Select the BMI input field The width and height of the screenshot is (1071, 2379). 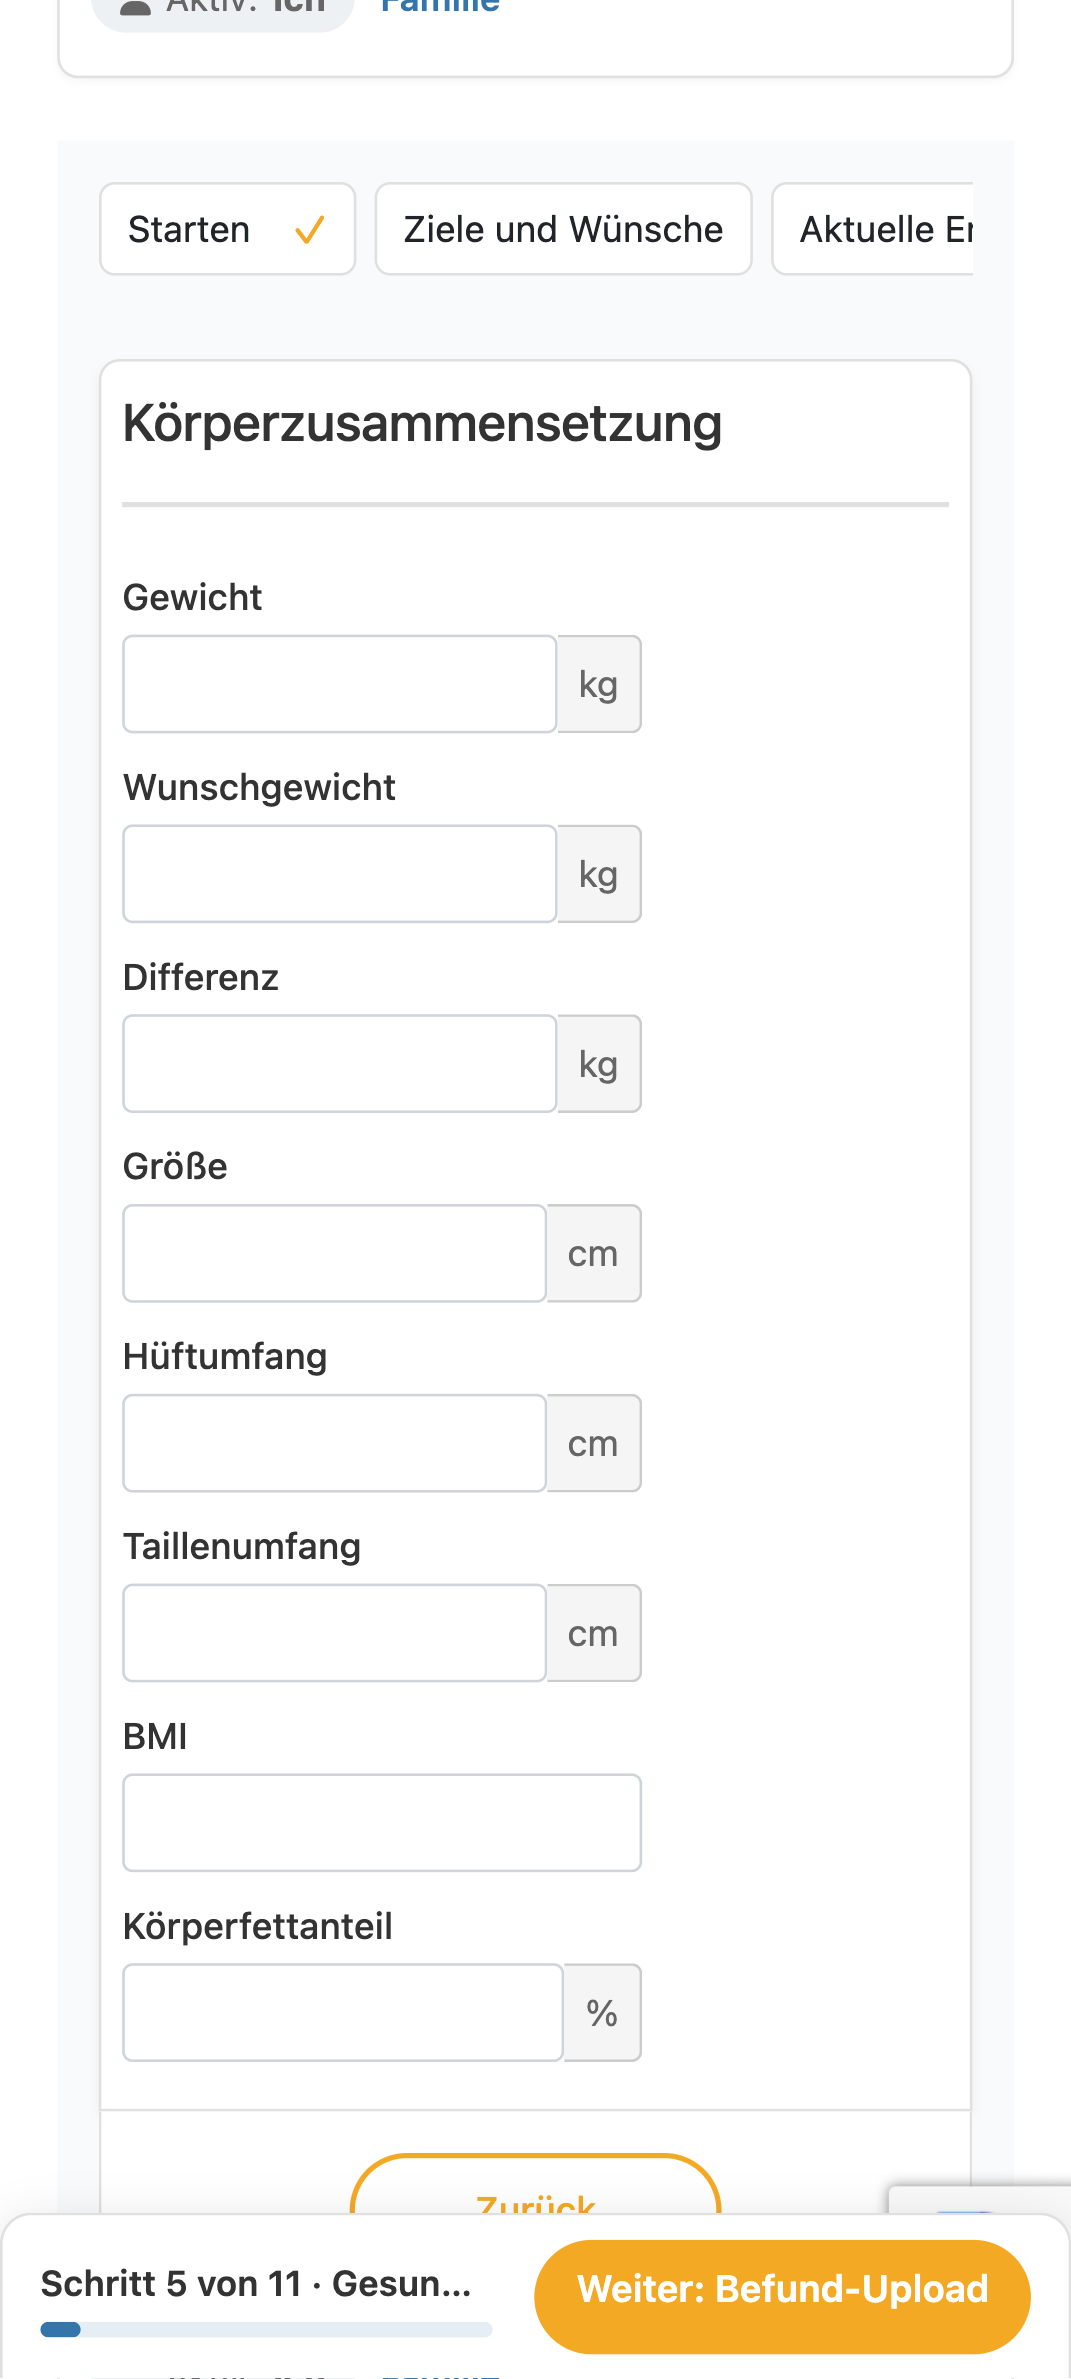[x=382, y=1823]
